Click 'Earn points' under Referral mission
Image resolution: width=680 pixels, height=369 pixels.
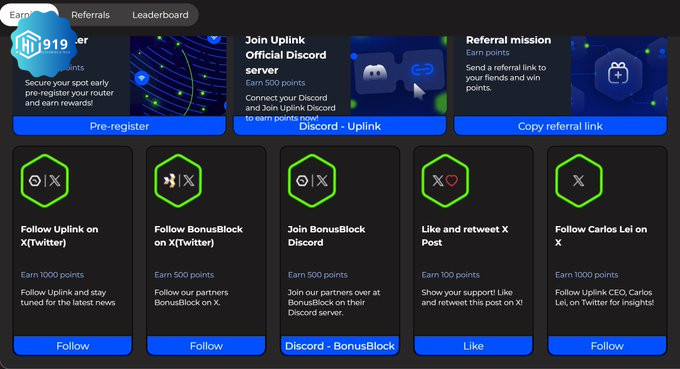click(x=487, y=52)
